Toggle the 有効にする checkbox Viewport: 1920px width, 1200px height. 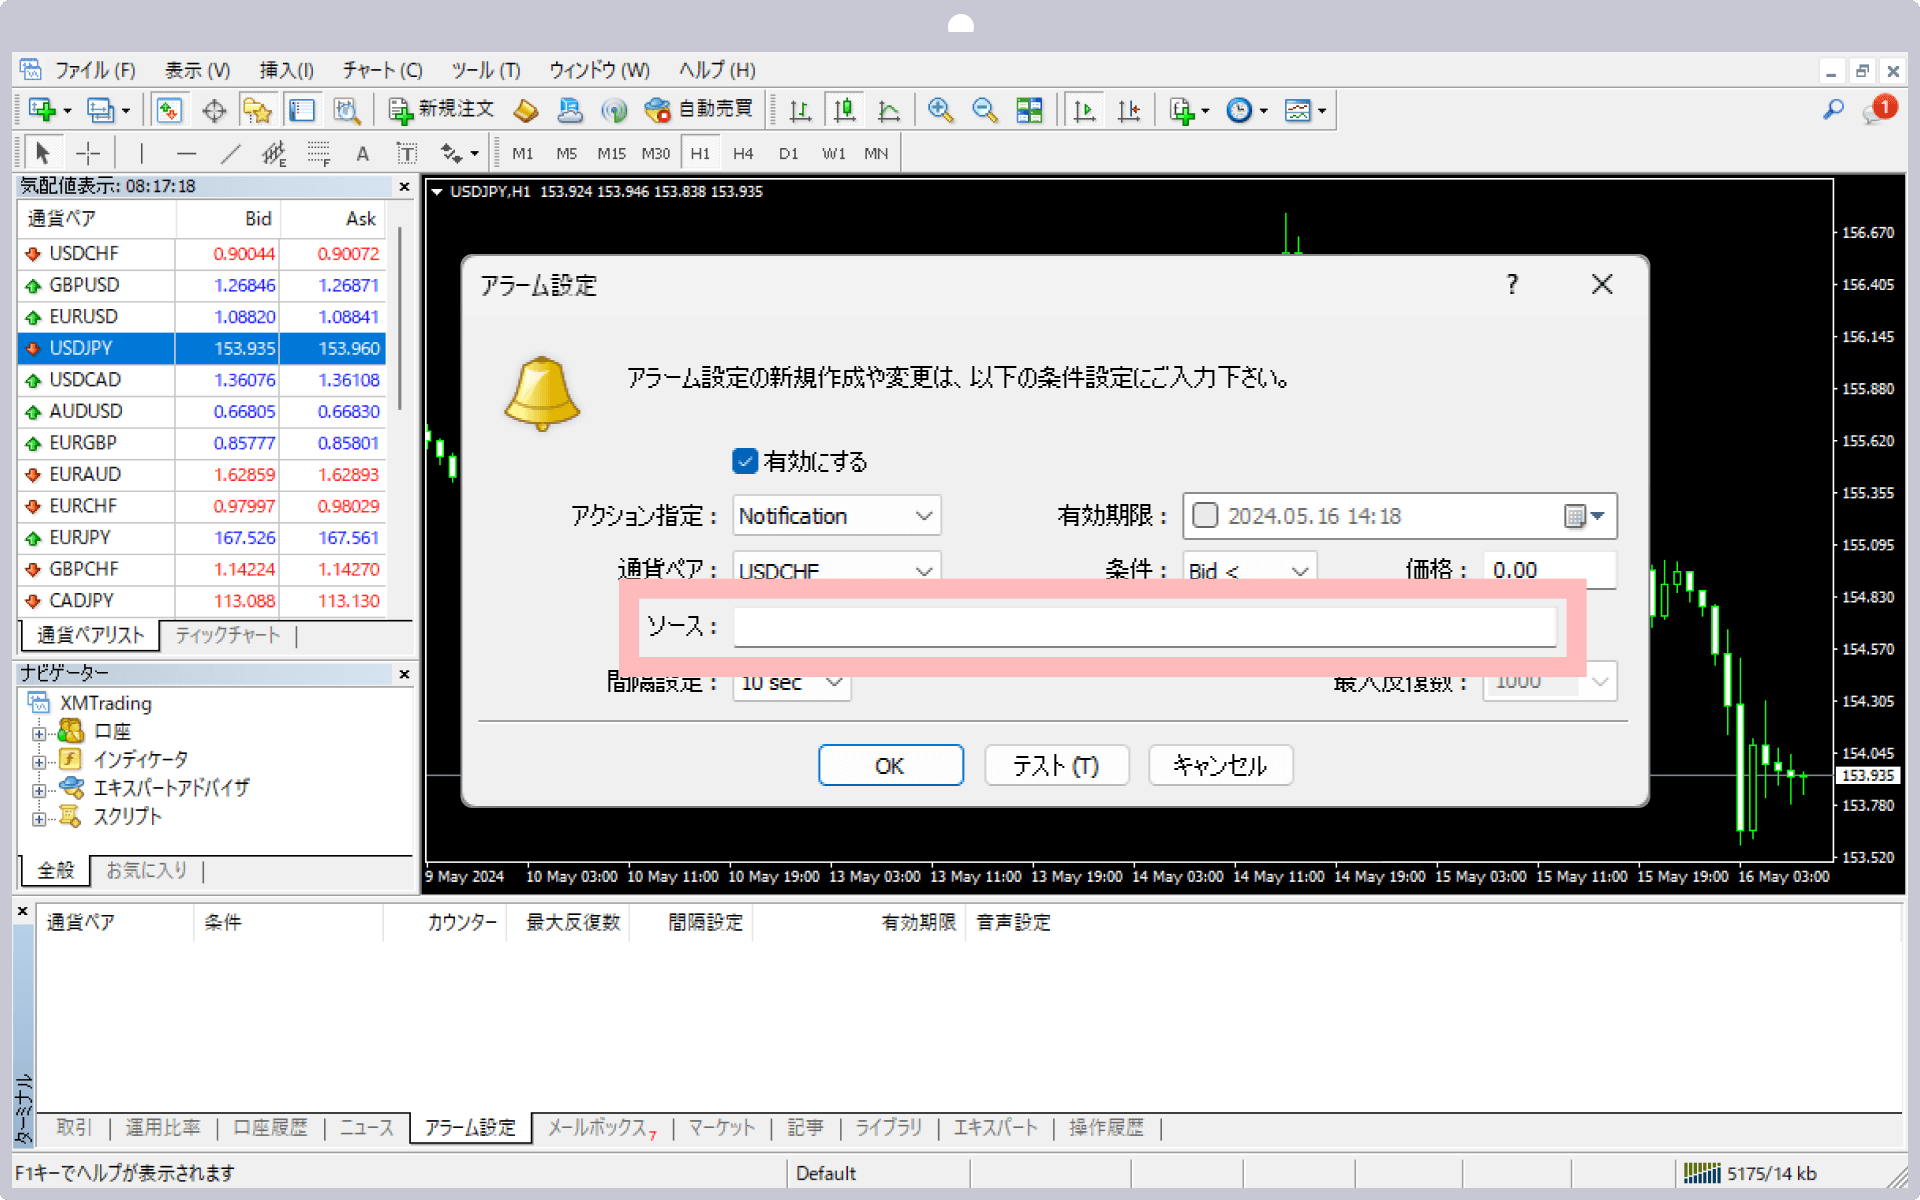[x=745, y=461]
